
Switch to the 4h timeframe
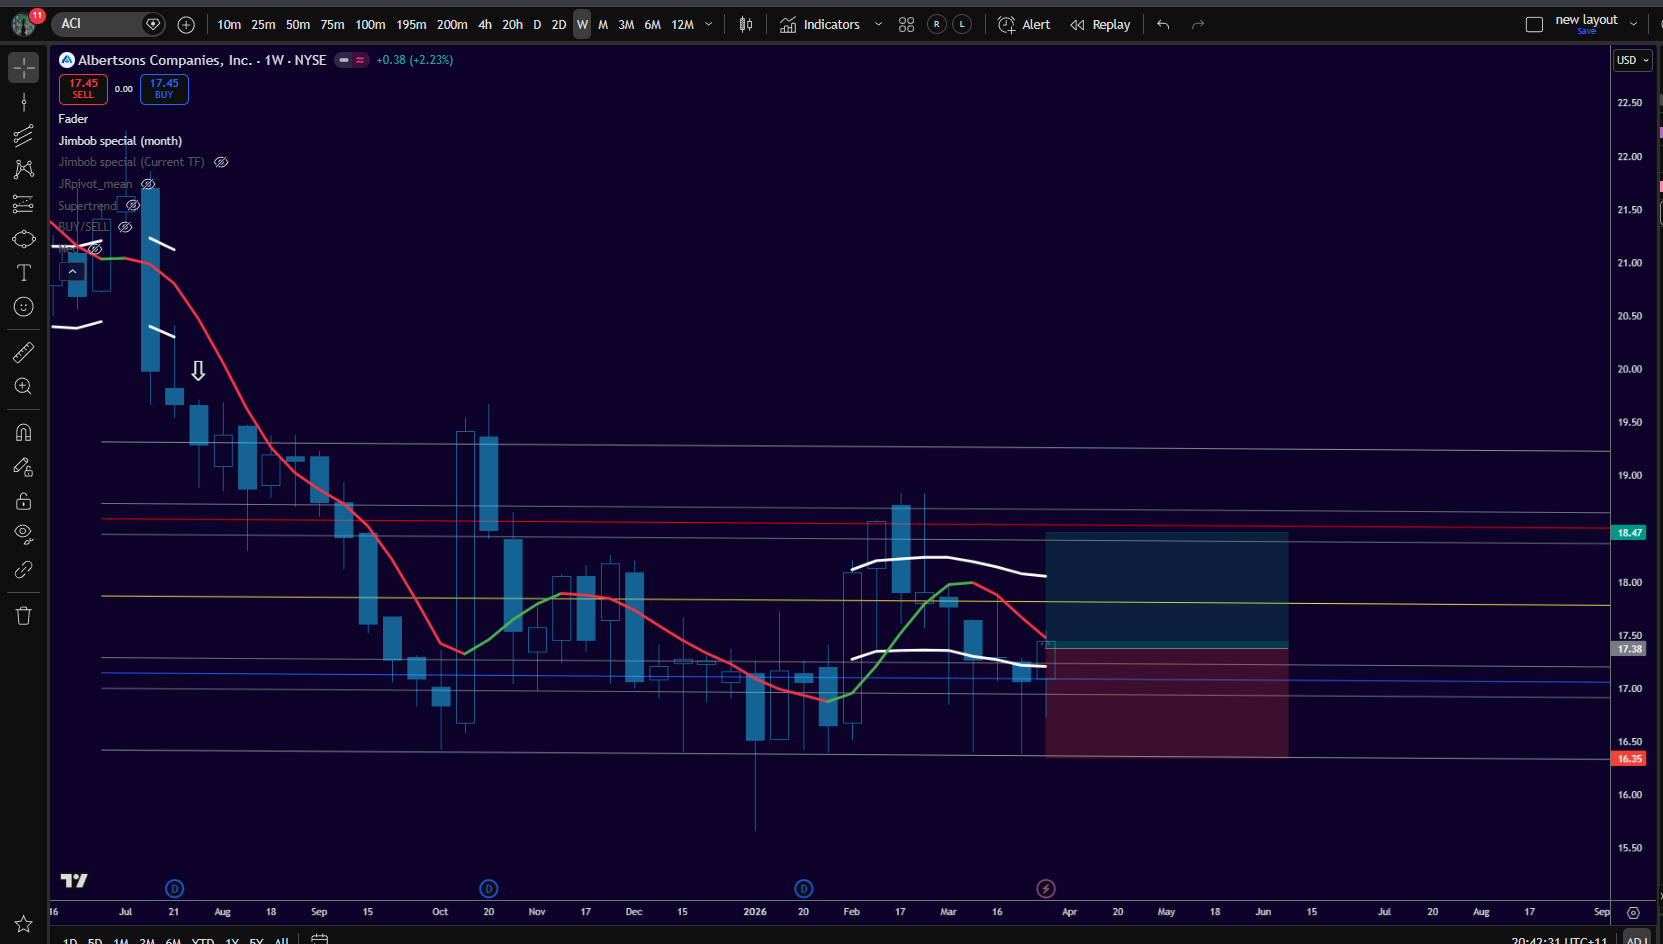[485, 24]
